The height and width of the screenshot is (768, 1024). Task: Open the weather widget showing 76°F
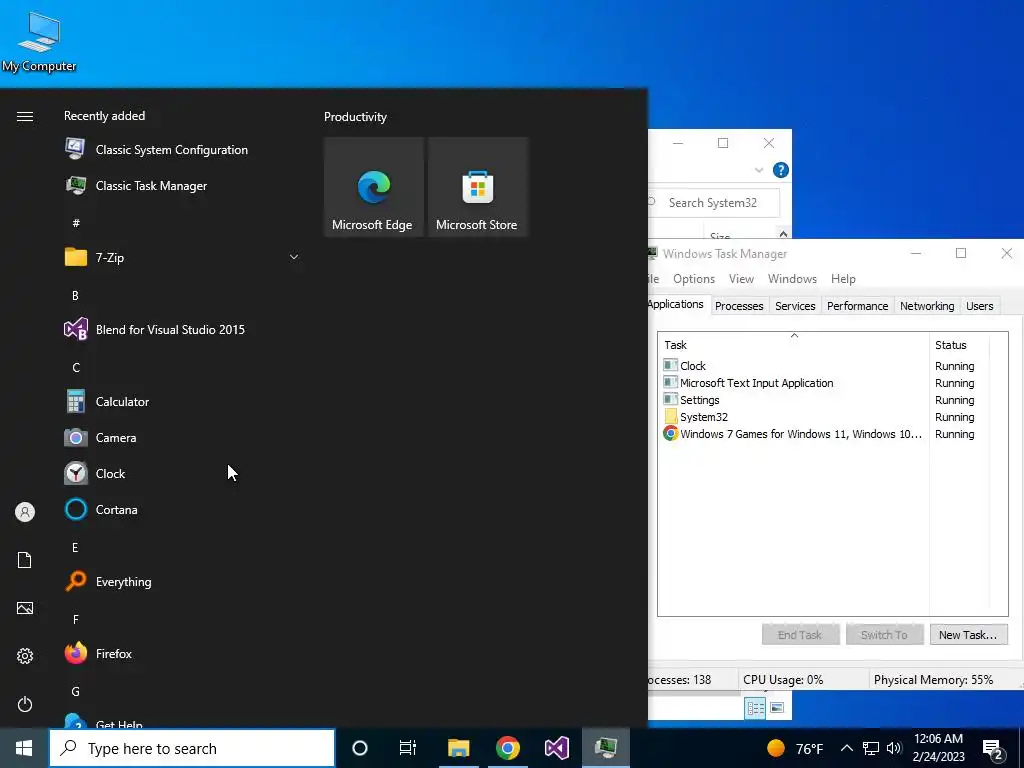click(795, 748)
